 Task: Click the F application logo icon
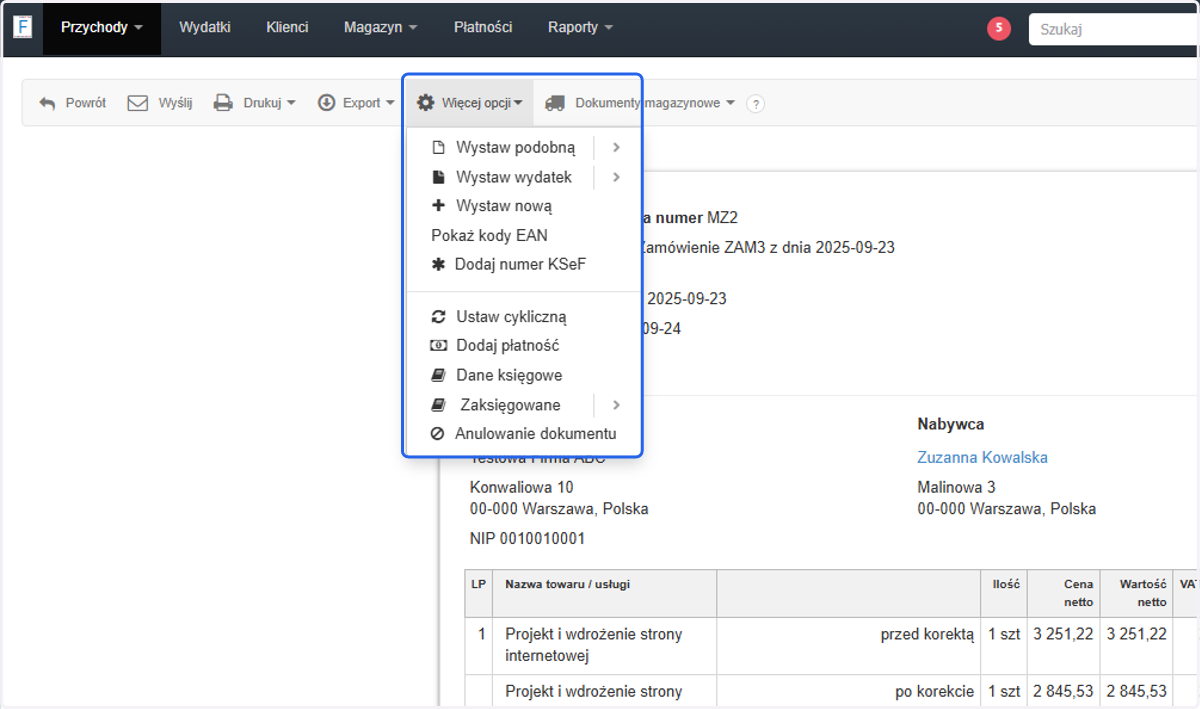pos(23,27)
